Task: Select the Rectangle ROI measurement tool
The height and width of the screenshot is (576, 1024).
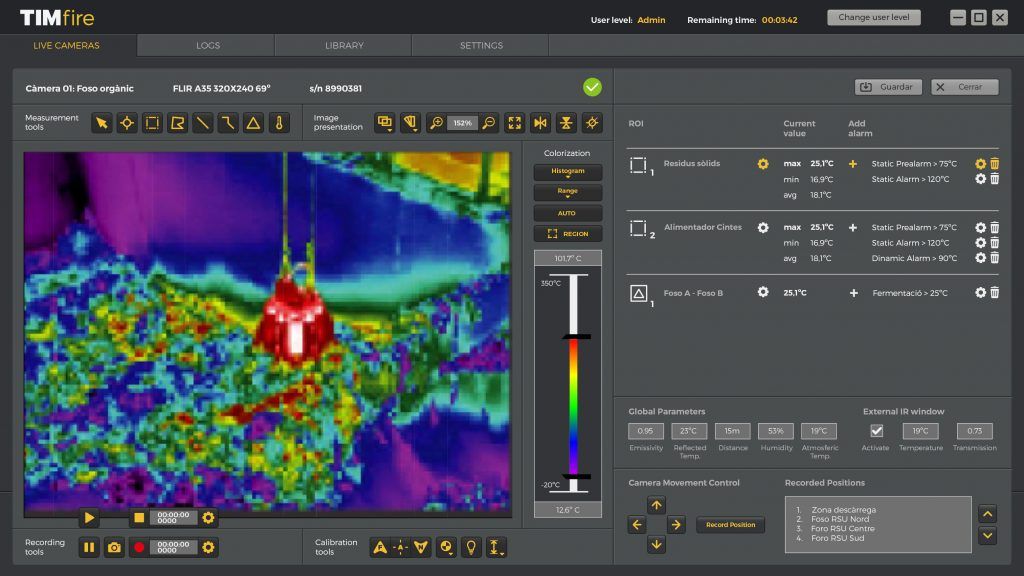Action: [152, 122]
